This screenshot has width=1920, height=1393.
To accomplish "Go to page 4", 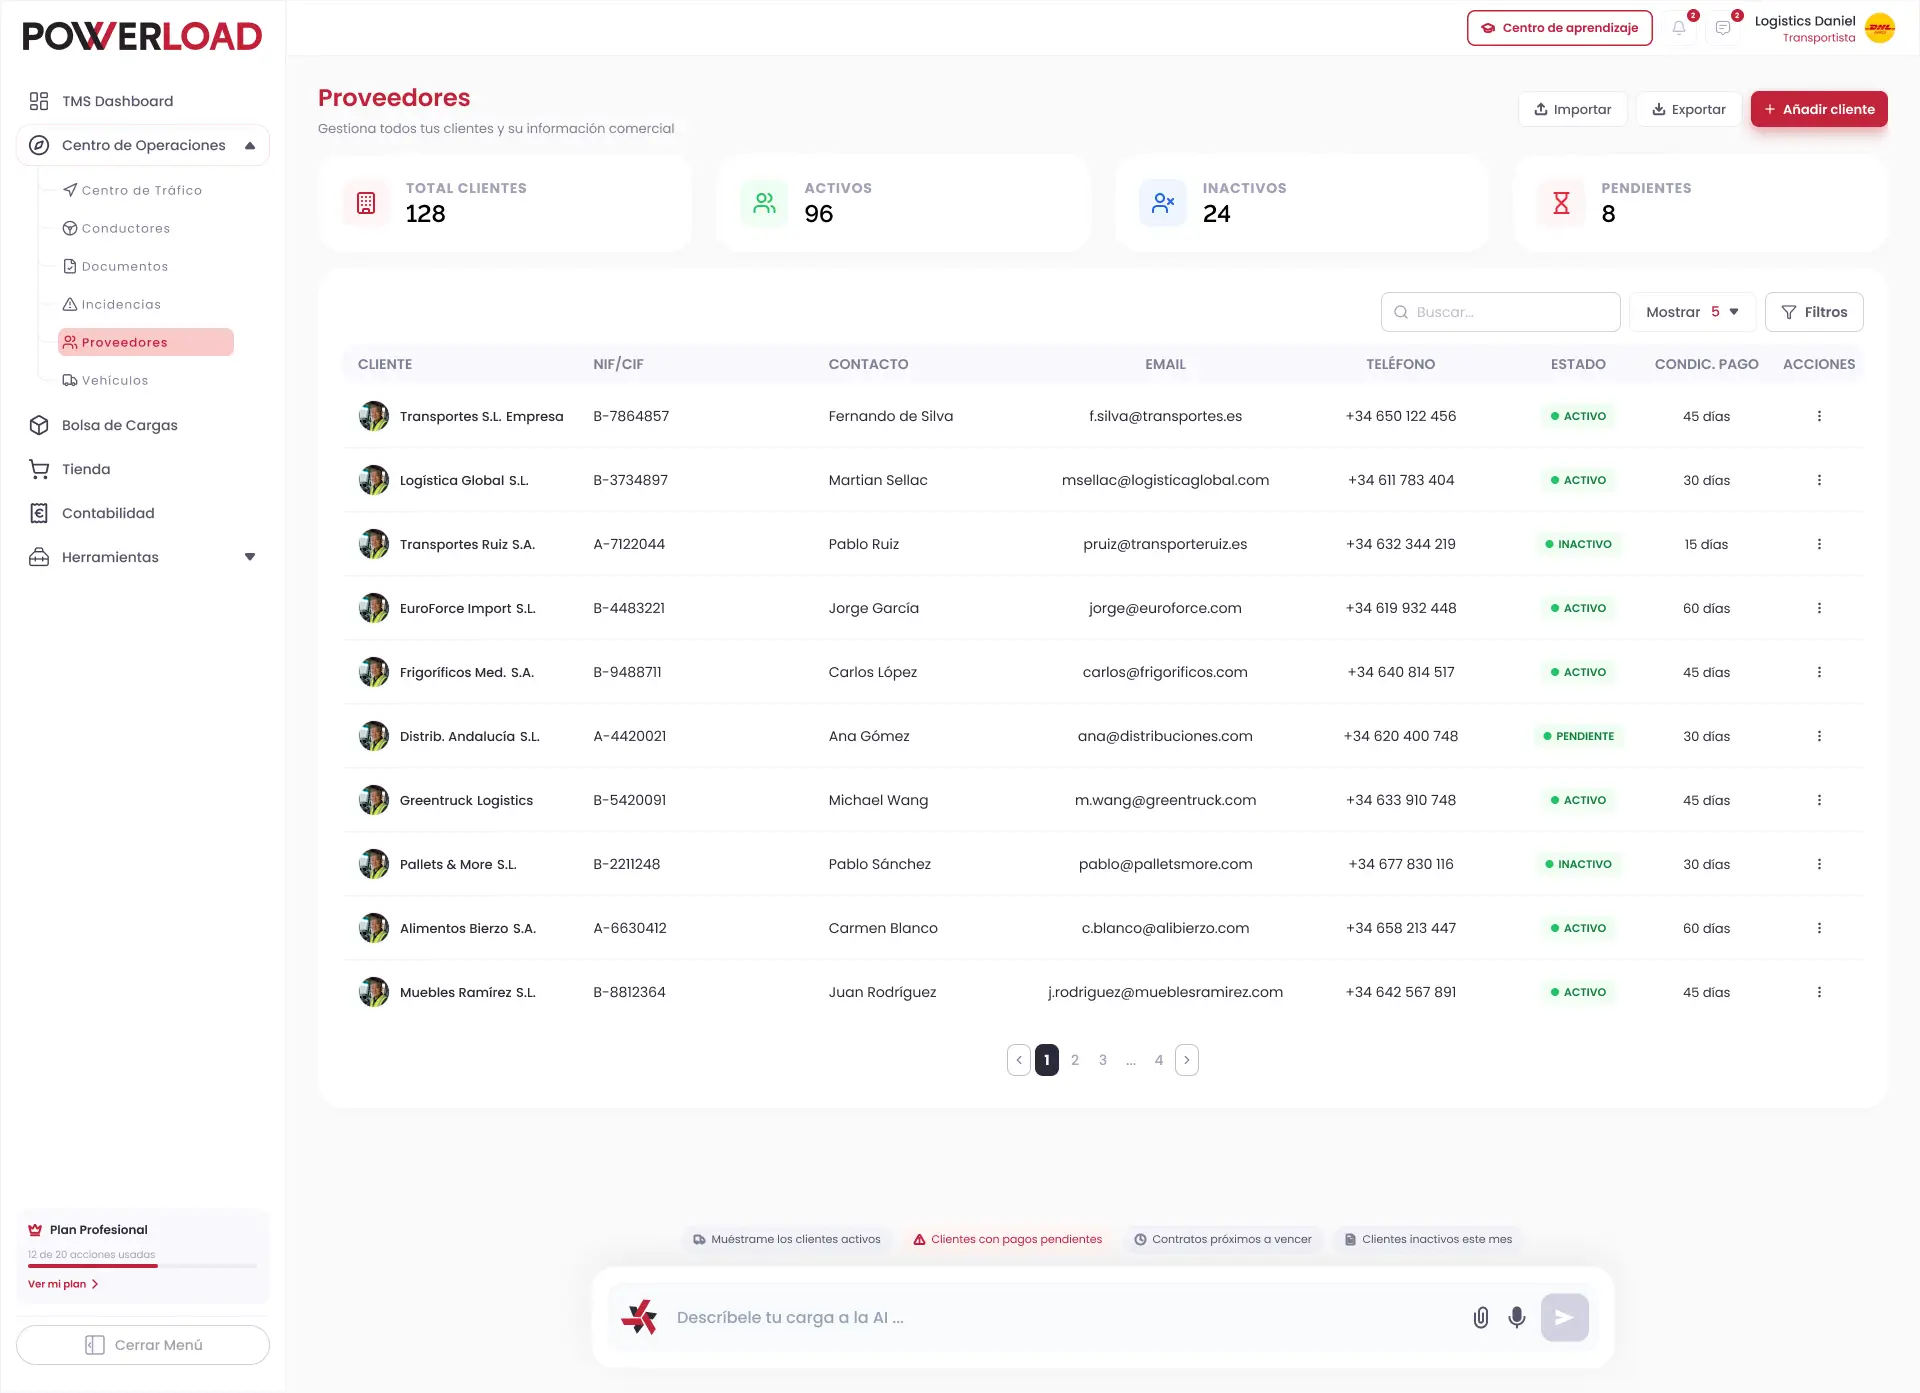I will (1159, 1060).
